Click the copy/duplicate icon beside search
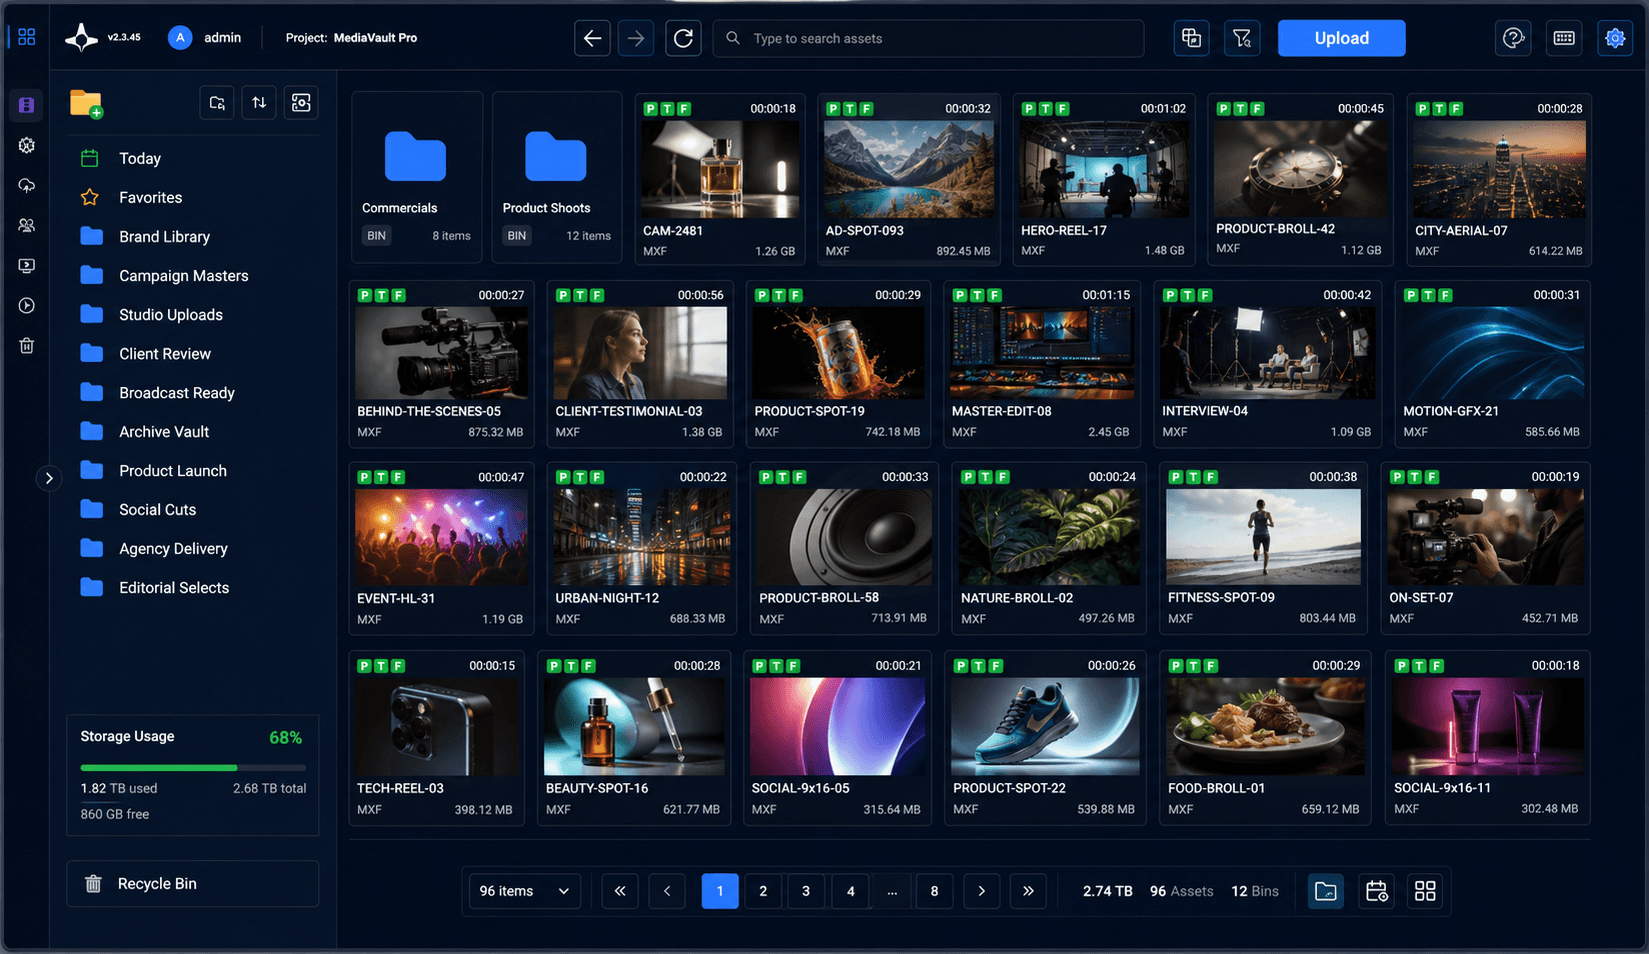Screen dimensions: 1649x954 point(1191,38)
